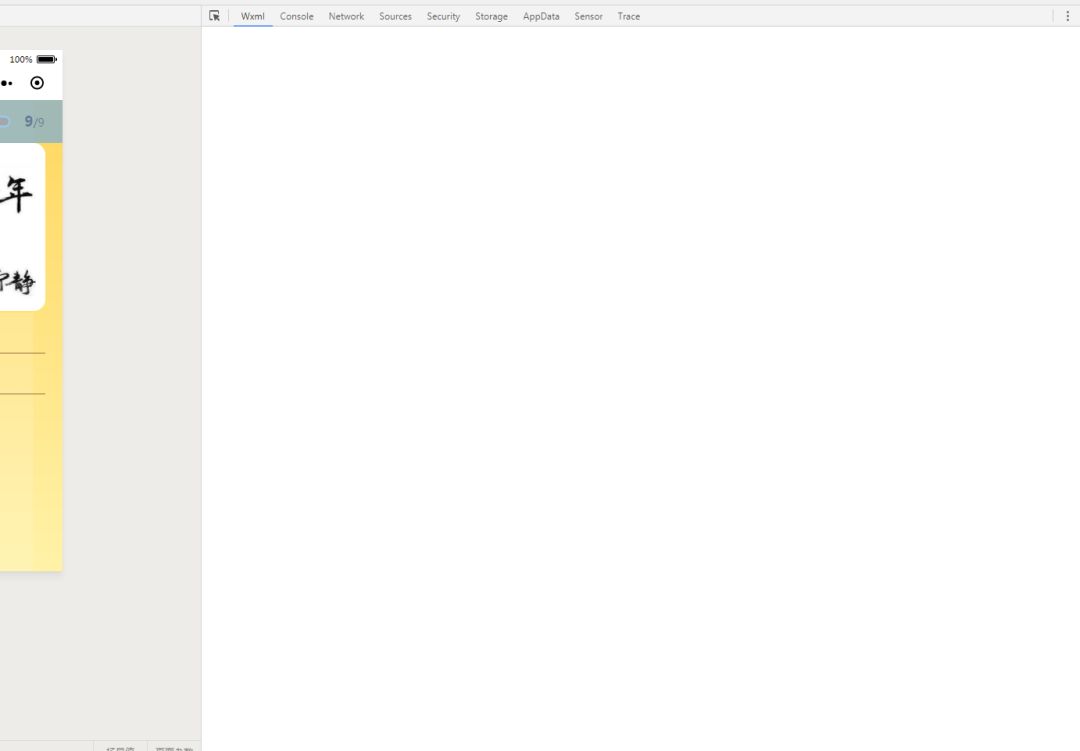Open the Network tab

pyautogui.click(x=346, y=17)
